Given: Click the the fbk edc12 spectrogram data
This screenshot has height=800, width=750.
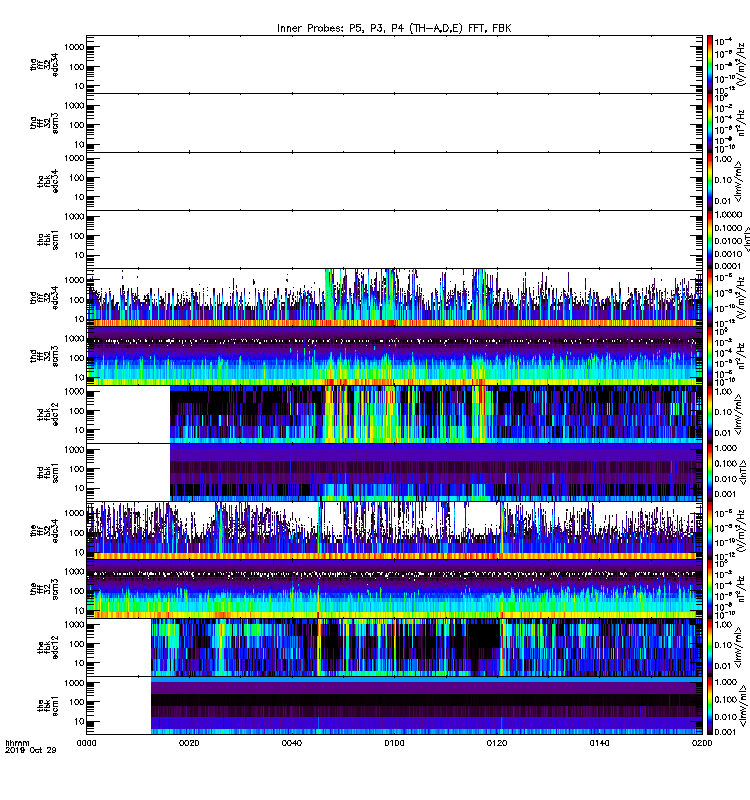Looking at the screenshot, I should (427, 647).
